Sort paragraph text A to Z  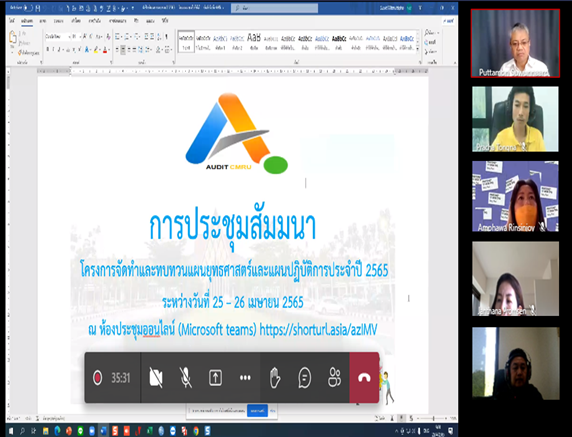[159, 36]
